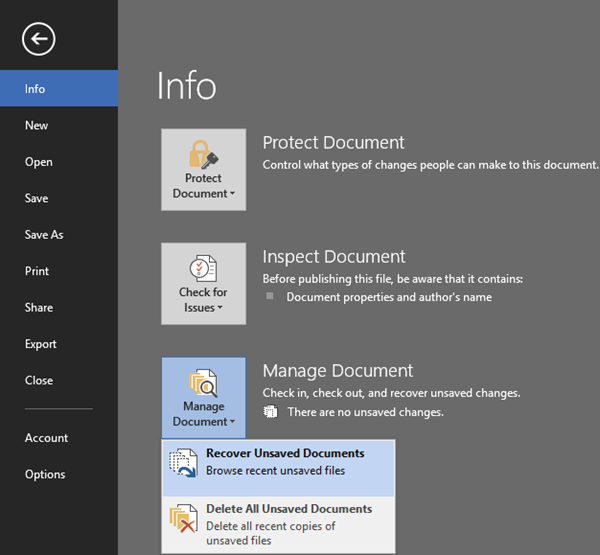The height and width of the screenshot is (555, 600).
Task: Click the Protect Document lock icon
Action: [x=203, y=154]
